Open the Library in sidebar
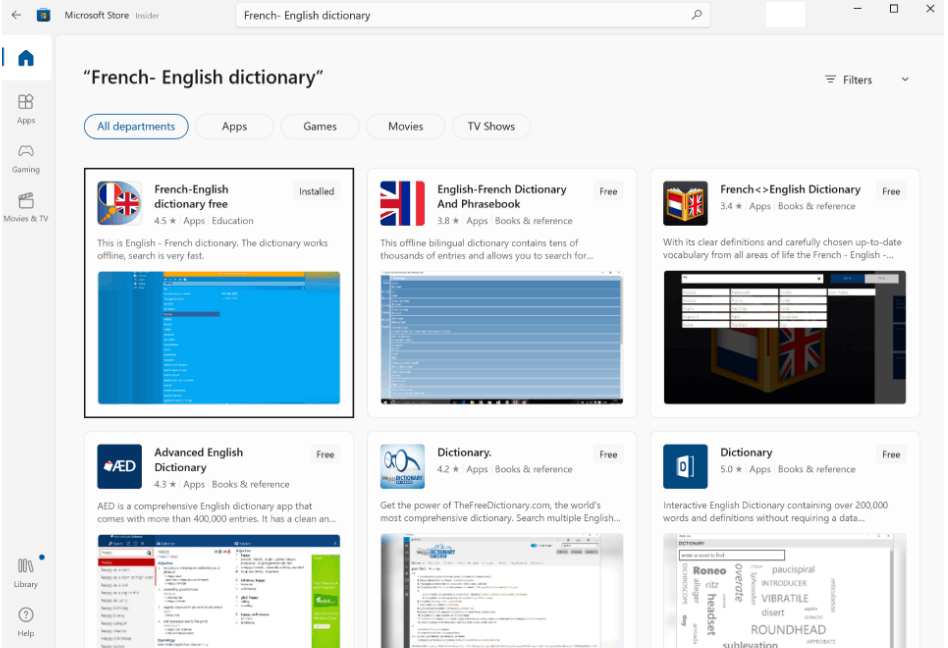 [26, 573]
